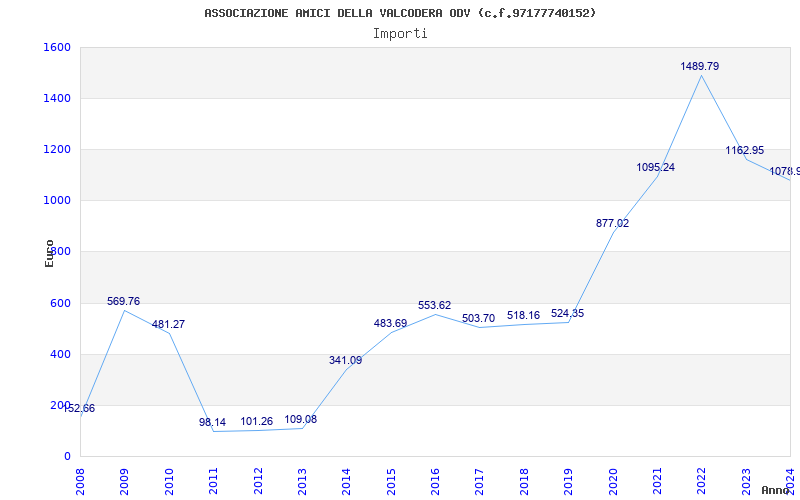Screen dimensions: 800x500
Task: Select the Importi subtitle text
Action: tap(400, 34)
